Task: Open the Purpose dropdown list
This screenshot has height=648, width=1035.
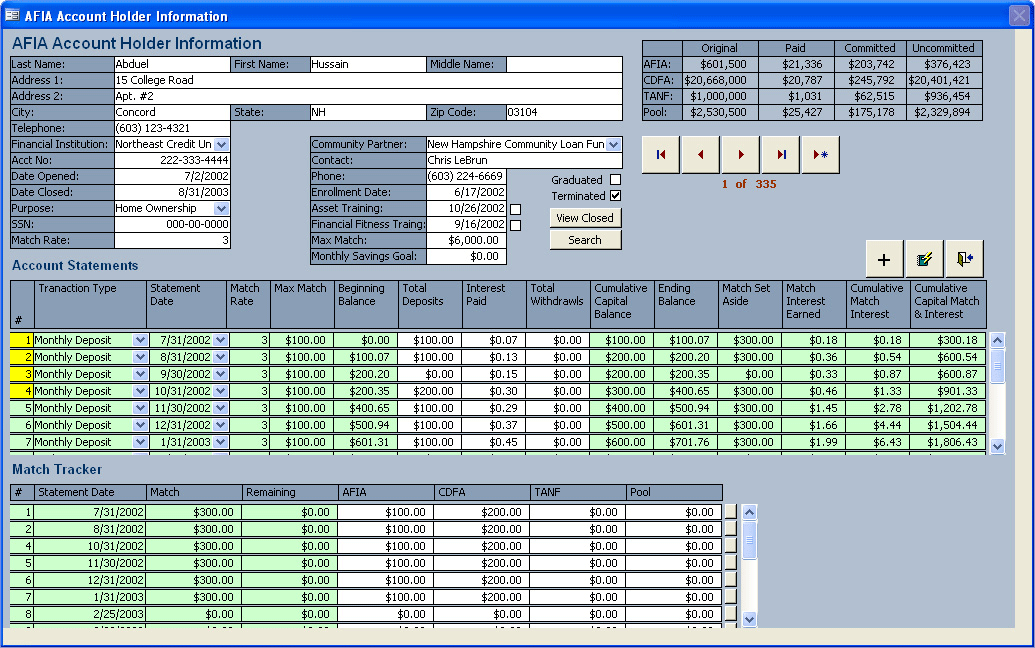Action: click(x=222, y=209)
